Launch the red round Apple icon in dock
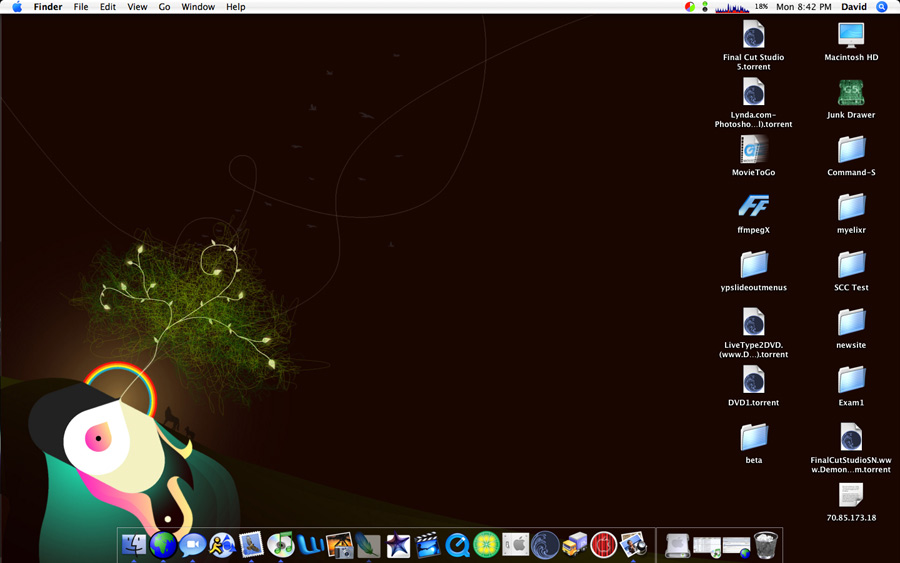Viewport: 900px width, 563px height. [603, 545]
